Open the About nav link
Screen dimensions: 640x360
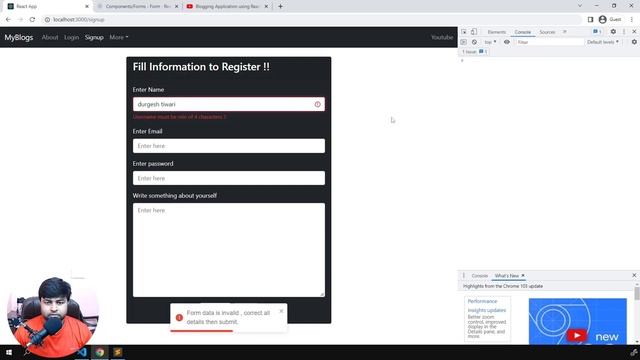50,37
